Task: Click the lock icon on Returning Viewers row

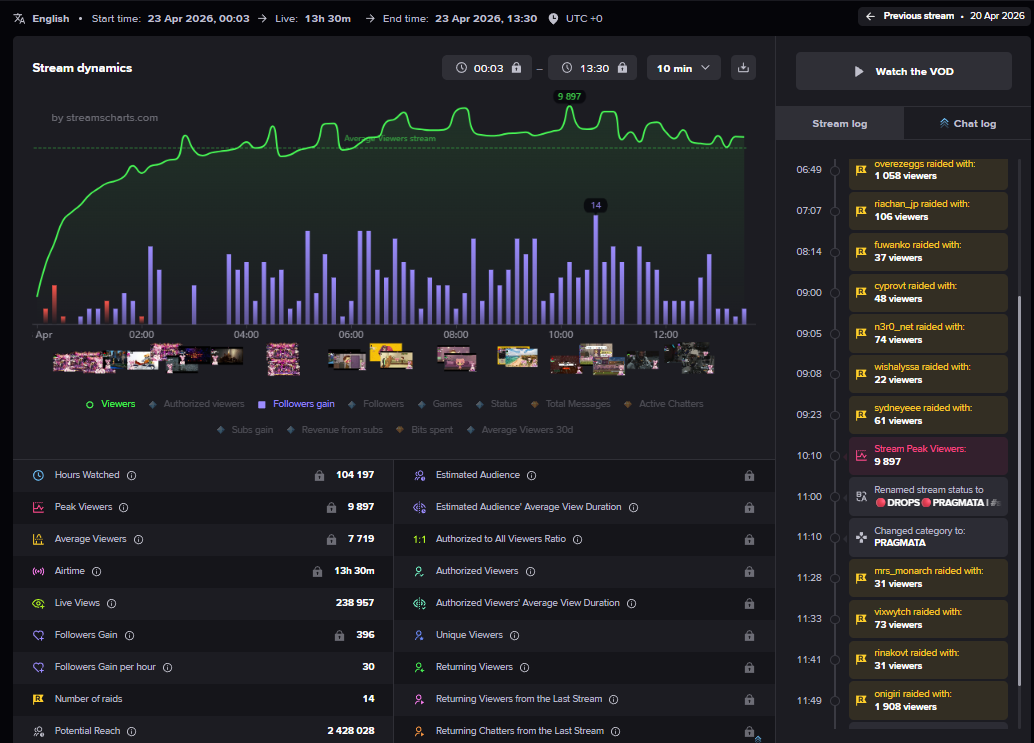Action: (749, 668)
